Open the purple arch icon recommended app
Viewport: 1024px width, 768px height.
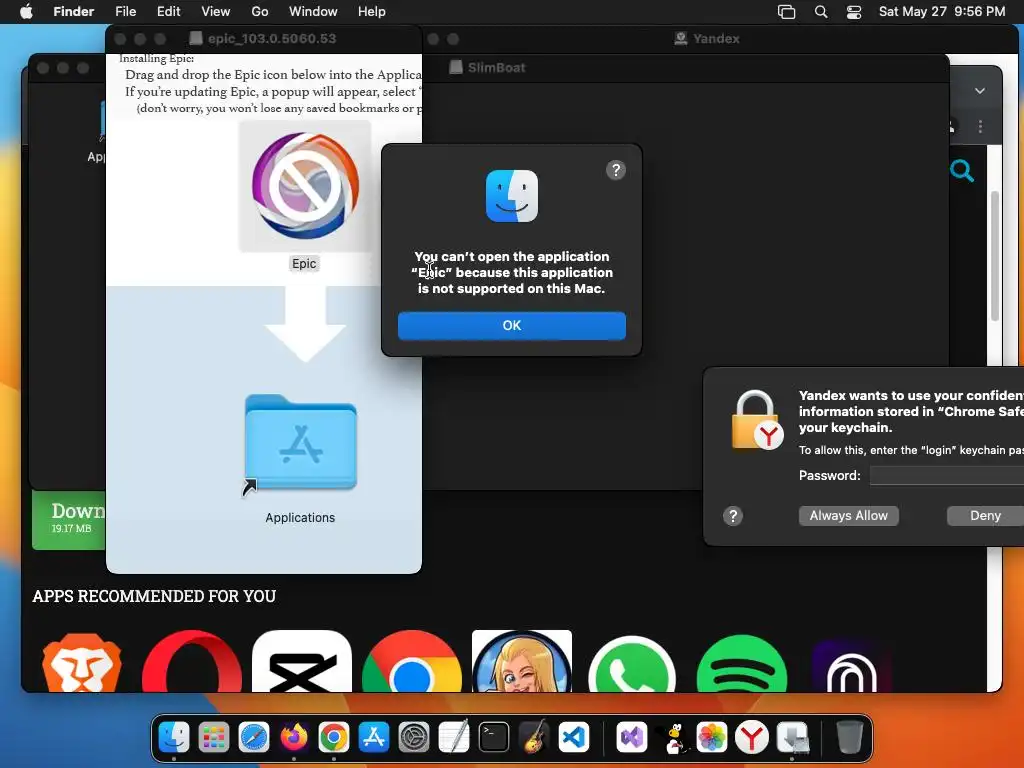point(852,664)
